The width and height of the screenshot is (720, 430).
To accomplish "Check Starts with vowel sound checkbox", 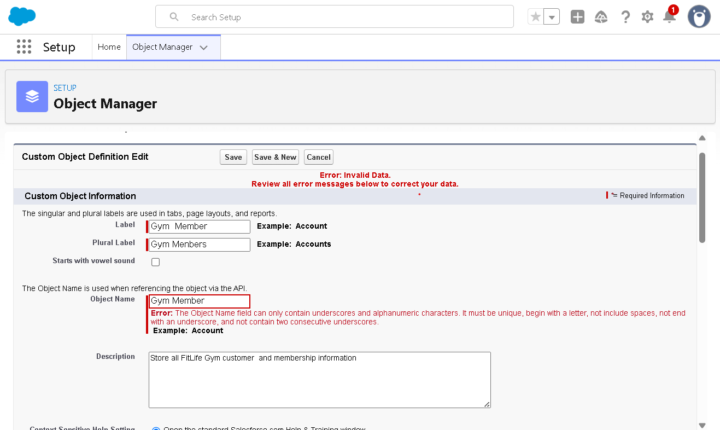I will (156, 262).
